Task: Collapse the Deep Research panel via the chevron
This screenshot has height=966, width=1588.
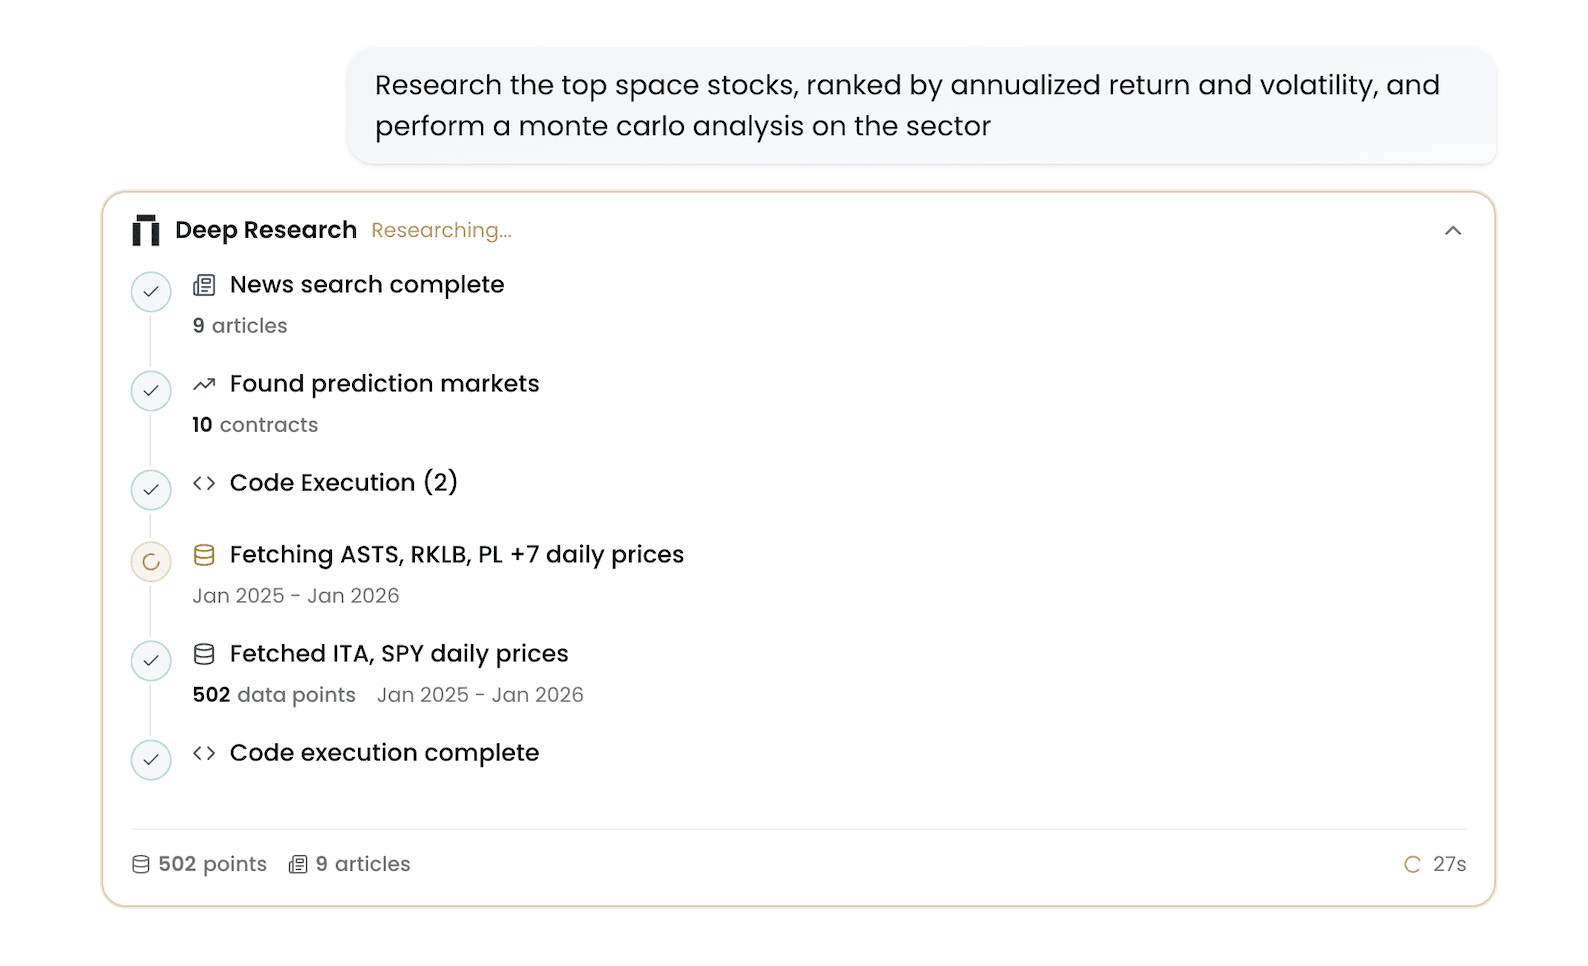Action: 1453,230
